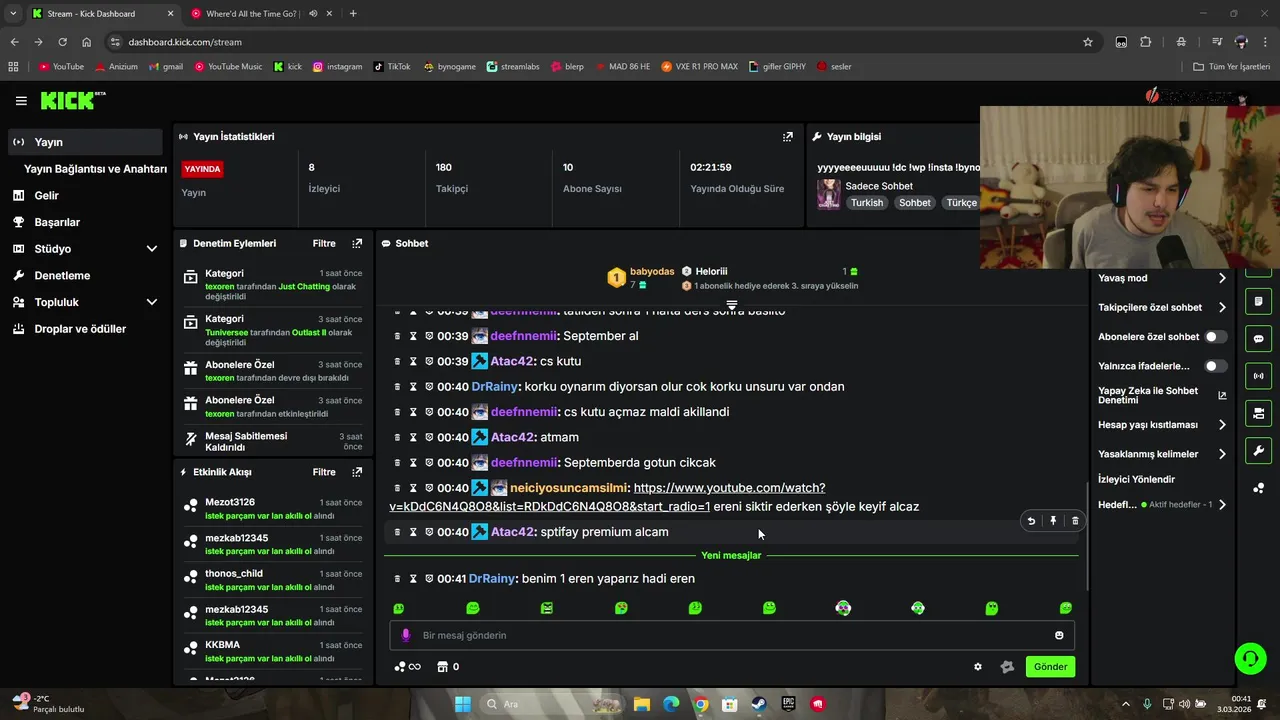Click the three-dots icon in right sidebar
The image size is (1280, 720).
(1258, 488)
